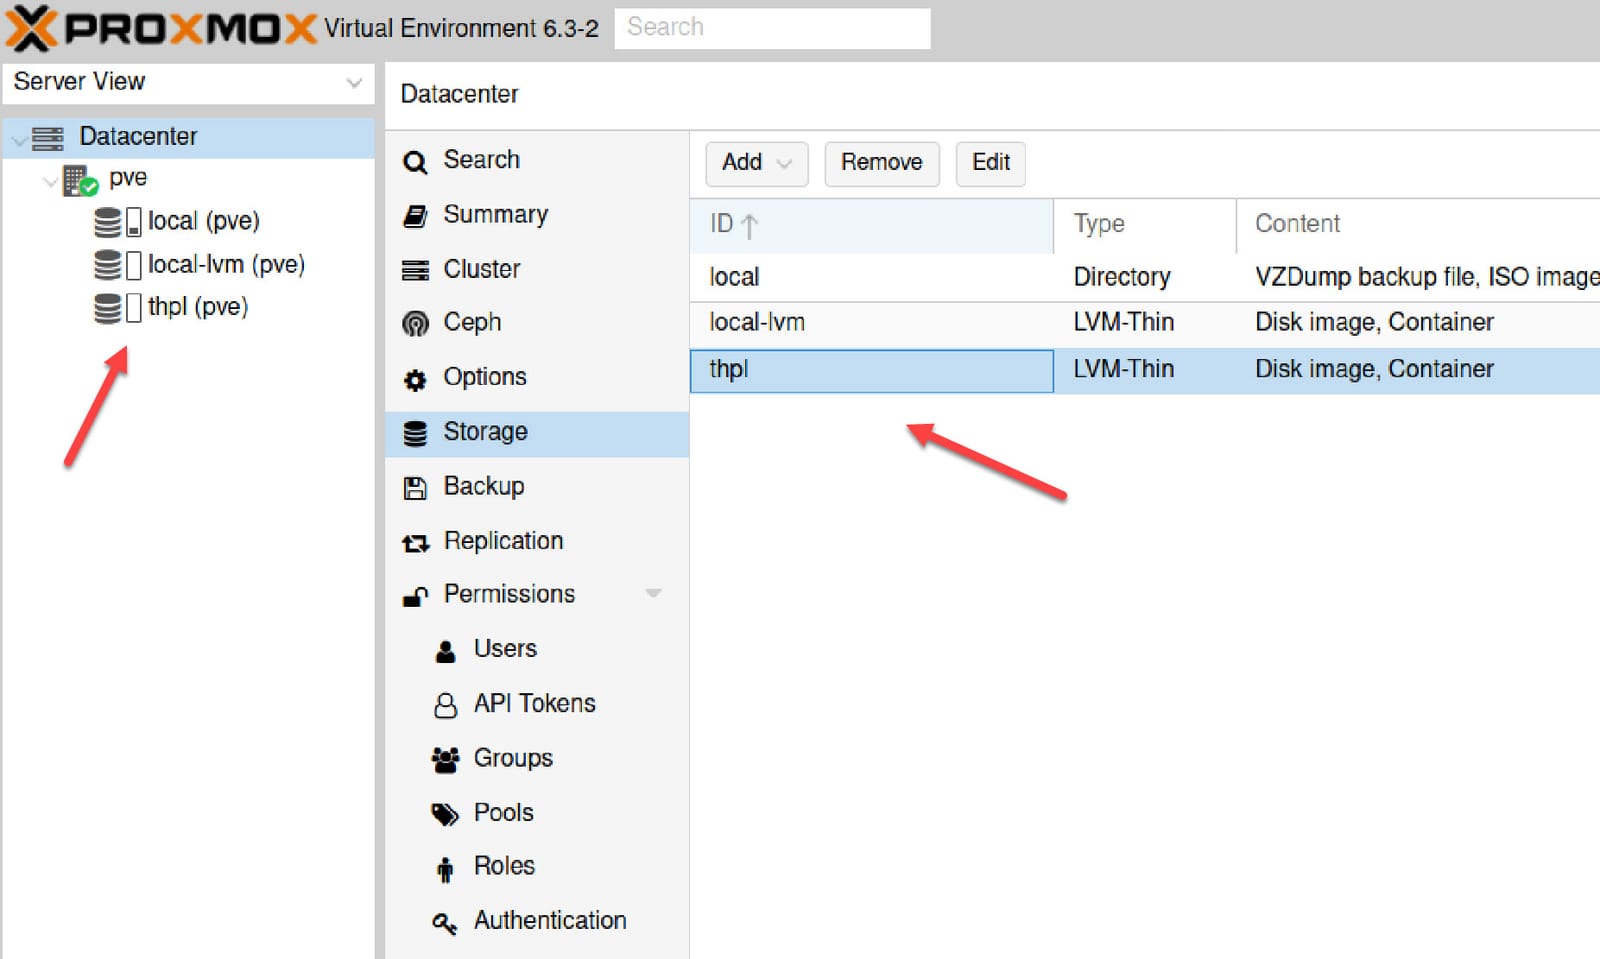Click the Proxmox logo in the header

tap(155, 27)
